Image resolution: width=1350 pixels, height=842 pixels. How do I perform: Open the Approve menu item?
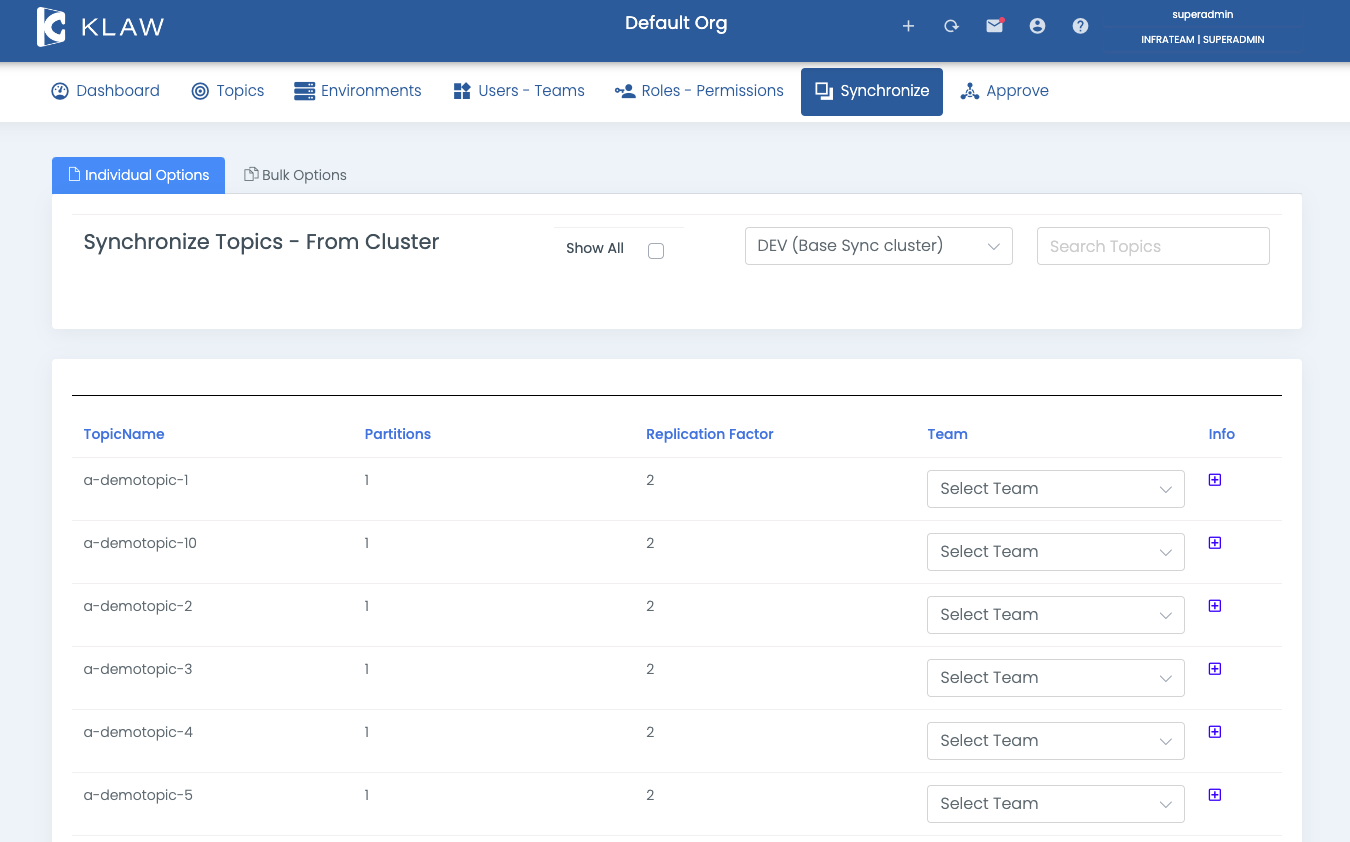[x=1004, y=91]
